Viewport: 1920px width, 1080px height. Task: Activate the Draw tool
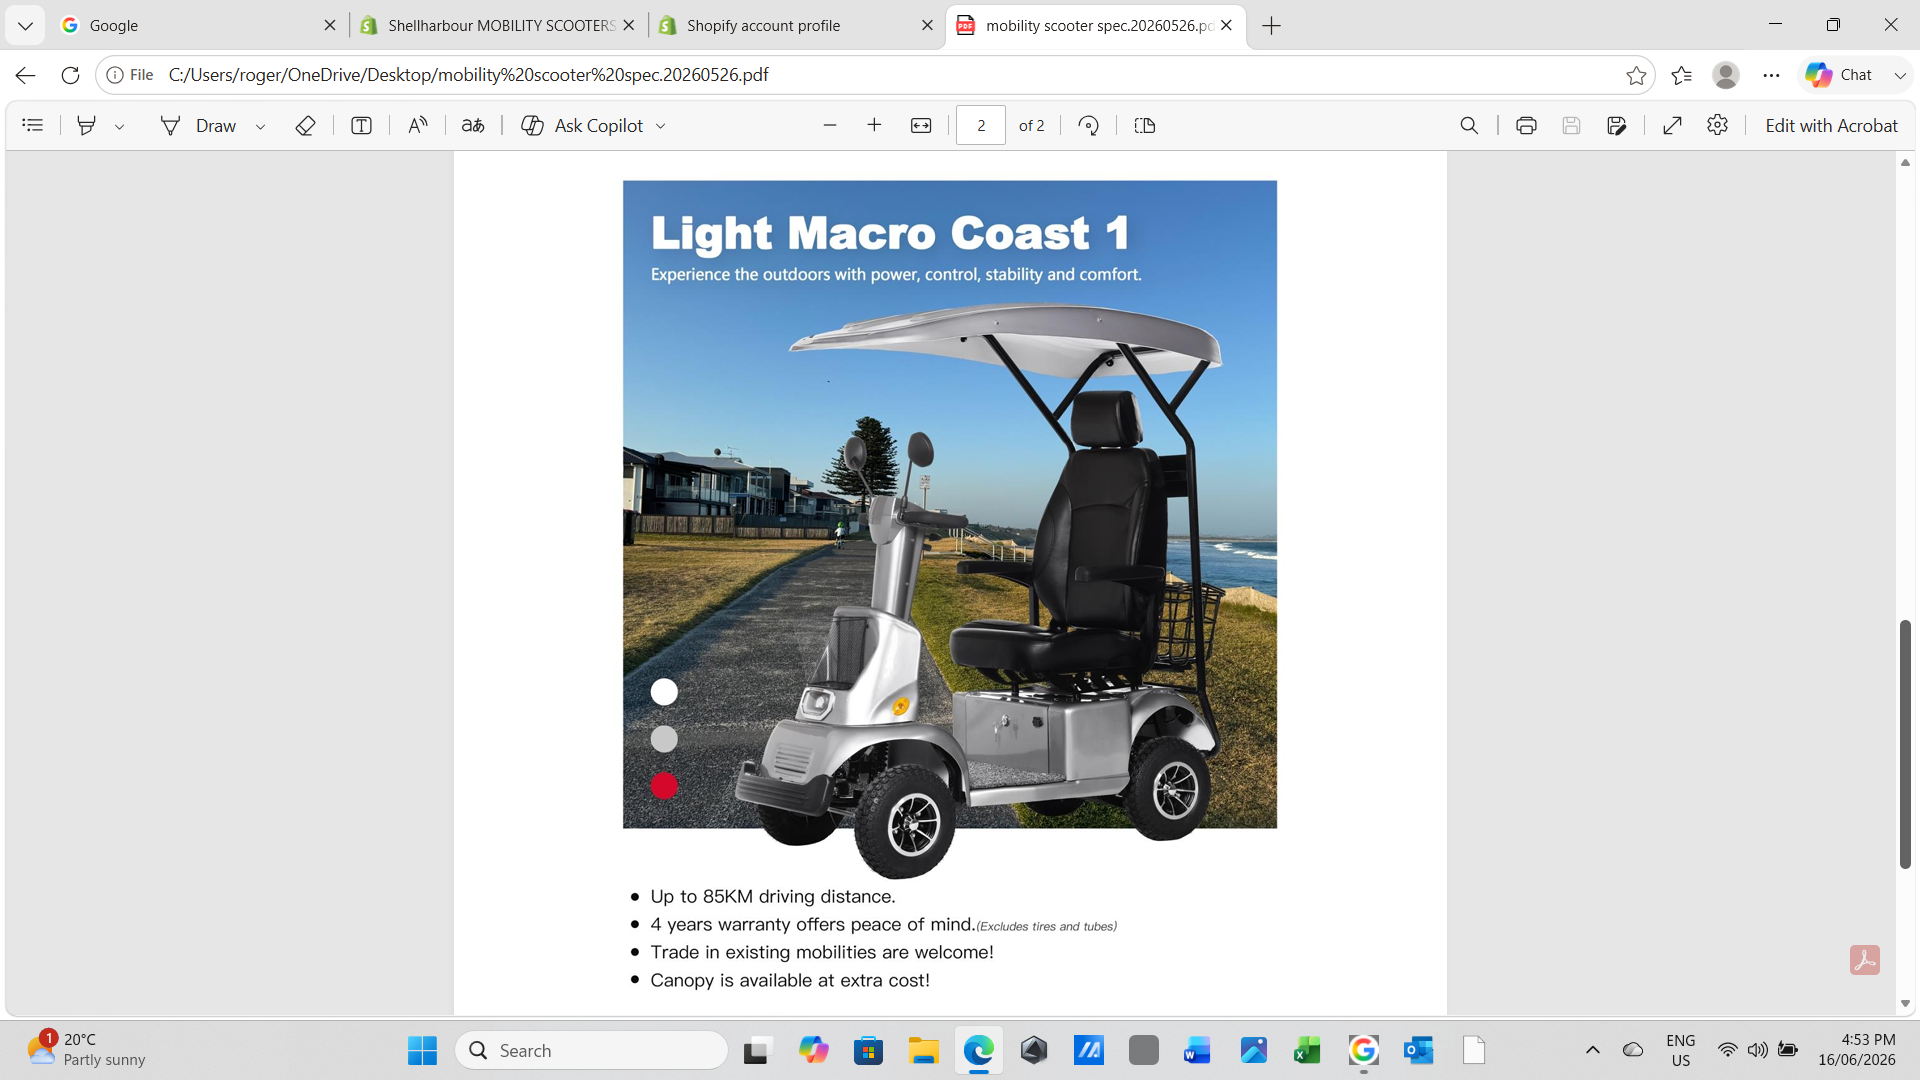coord(199,125)
